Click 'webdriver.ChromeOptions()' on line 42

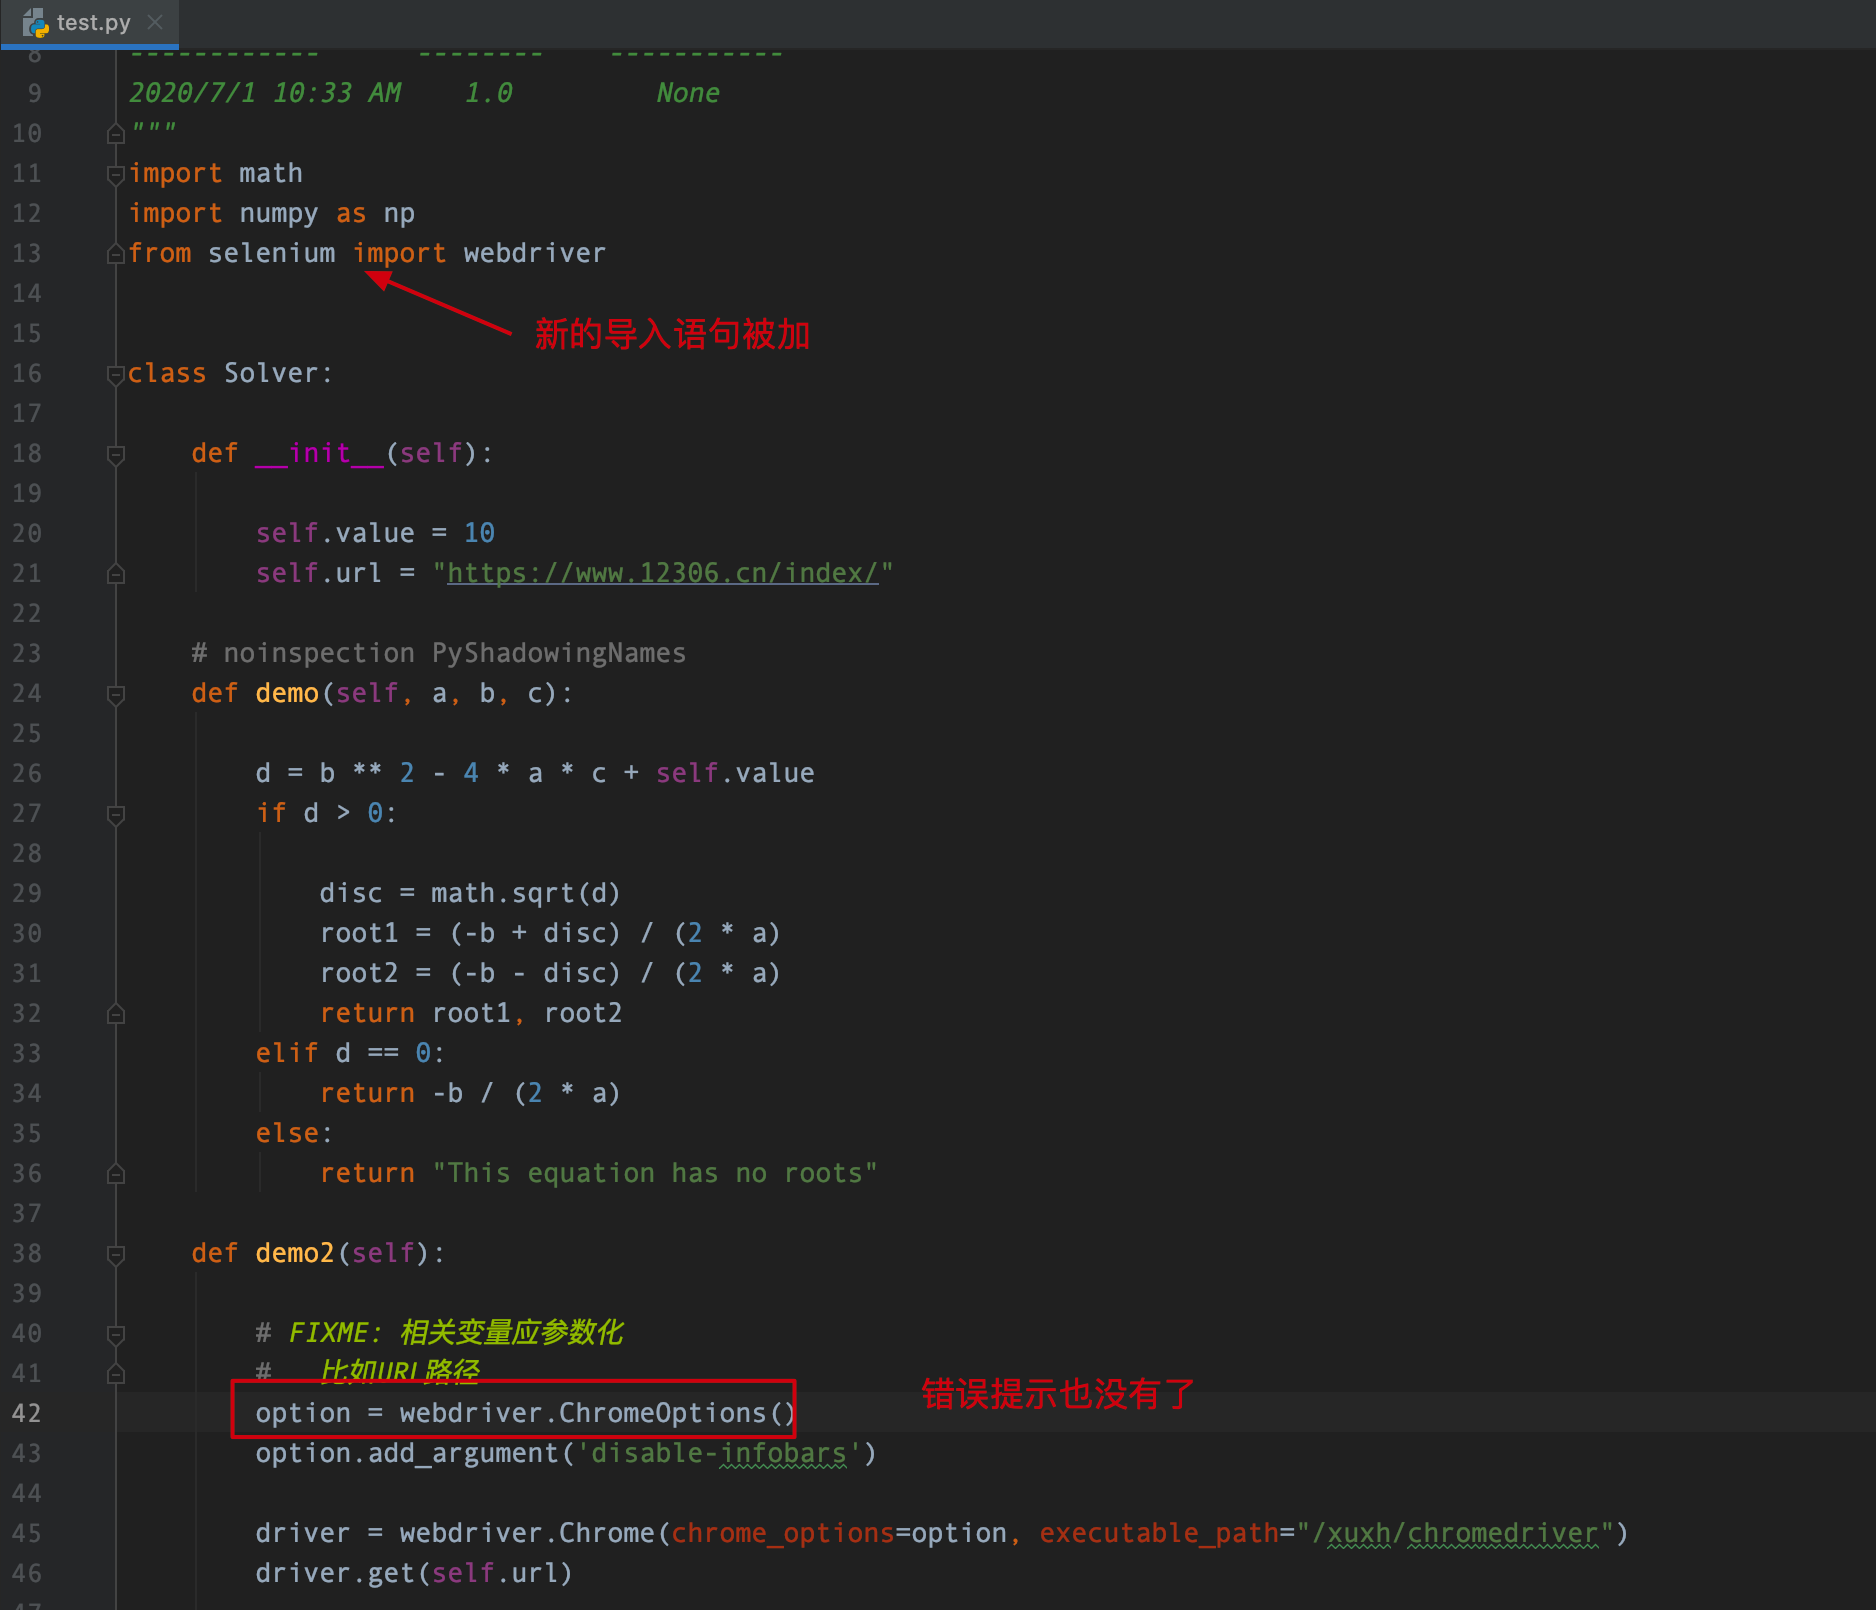[597, 1413]
